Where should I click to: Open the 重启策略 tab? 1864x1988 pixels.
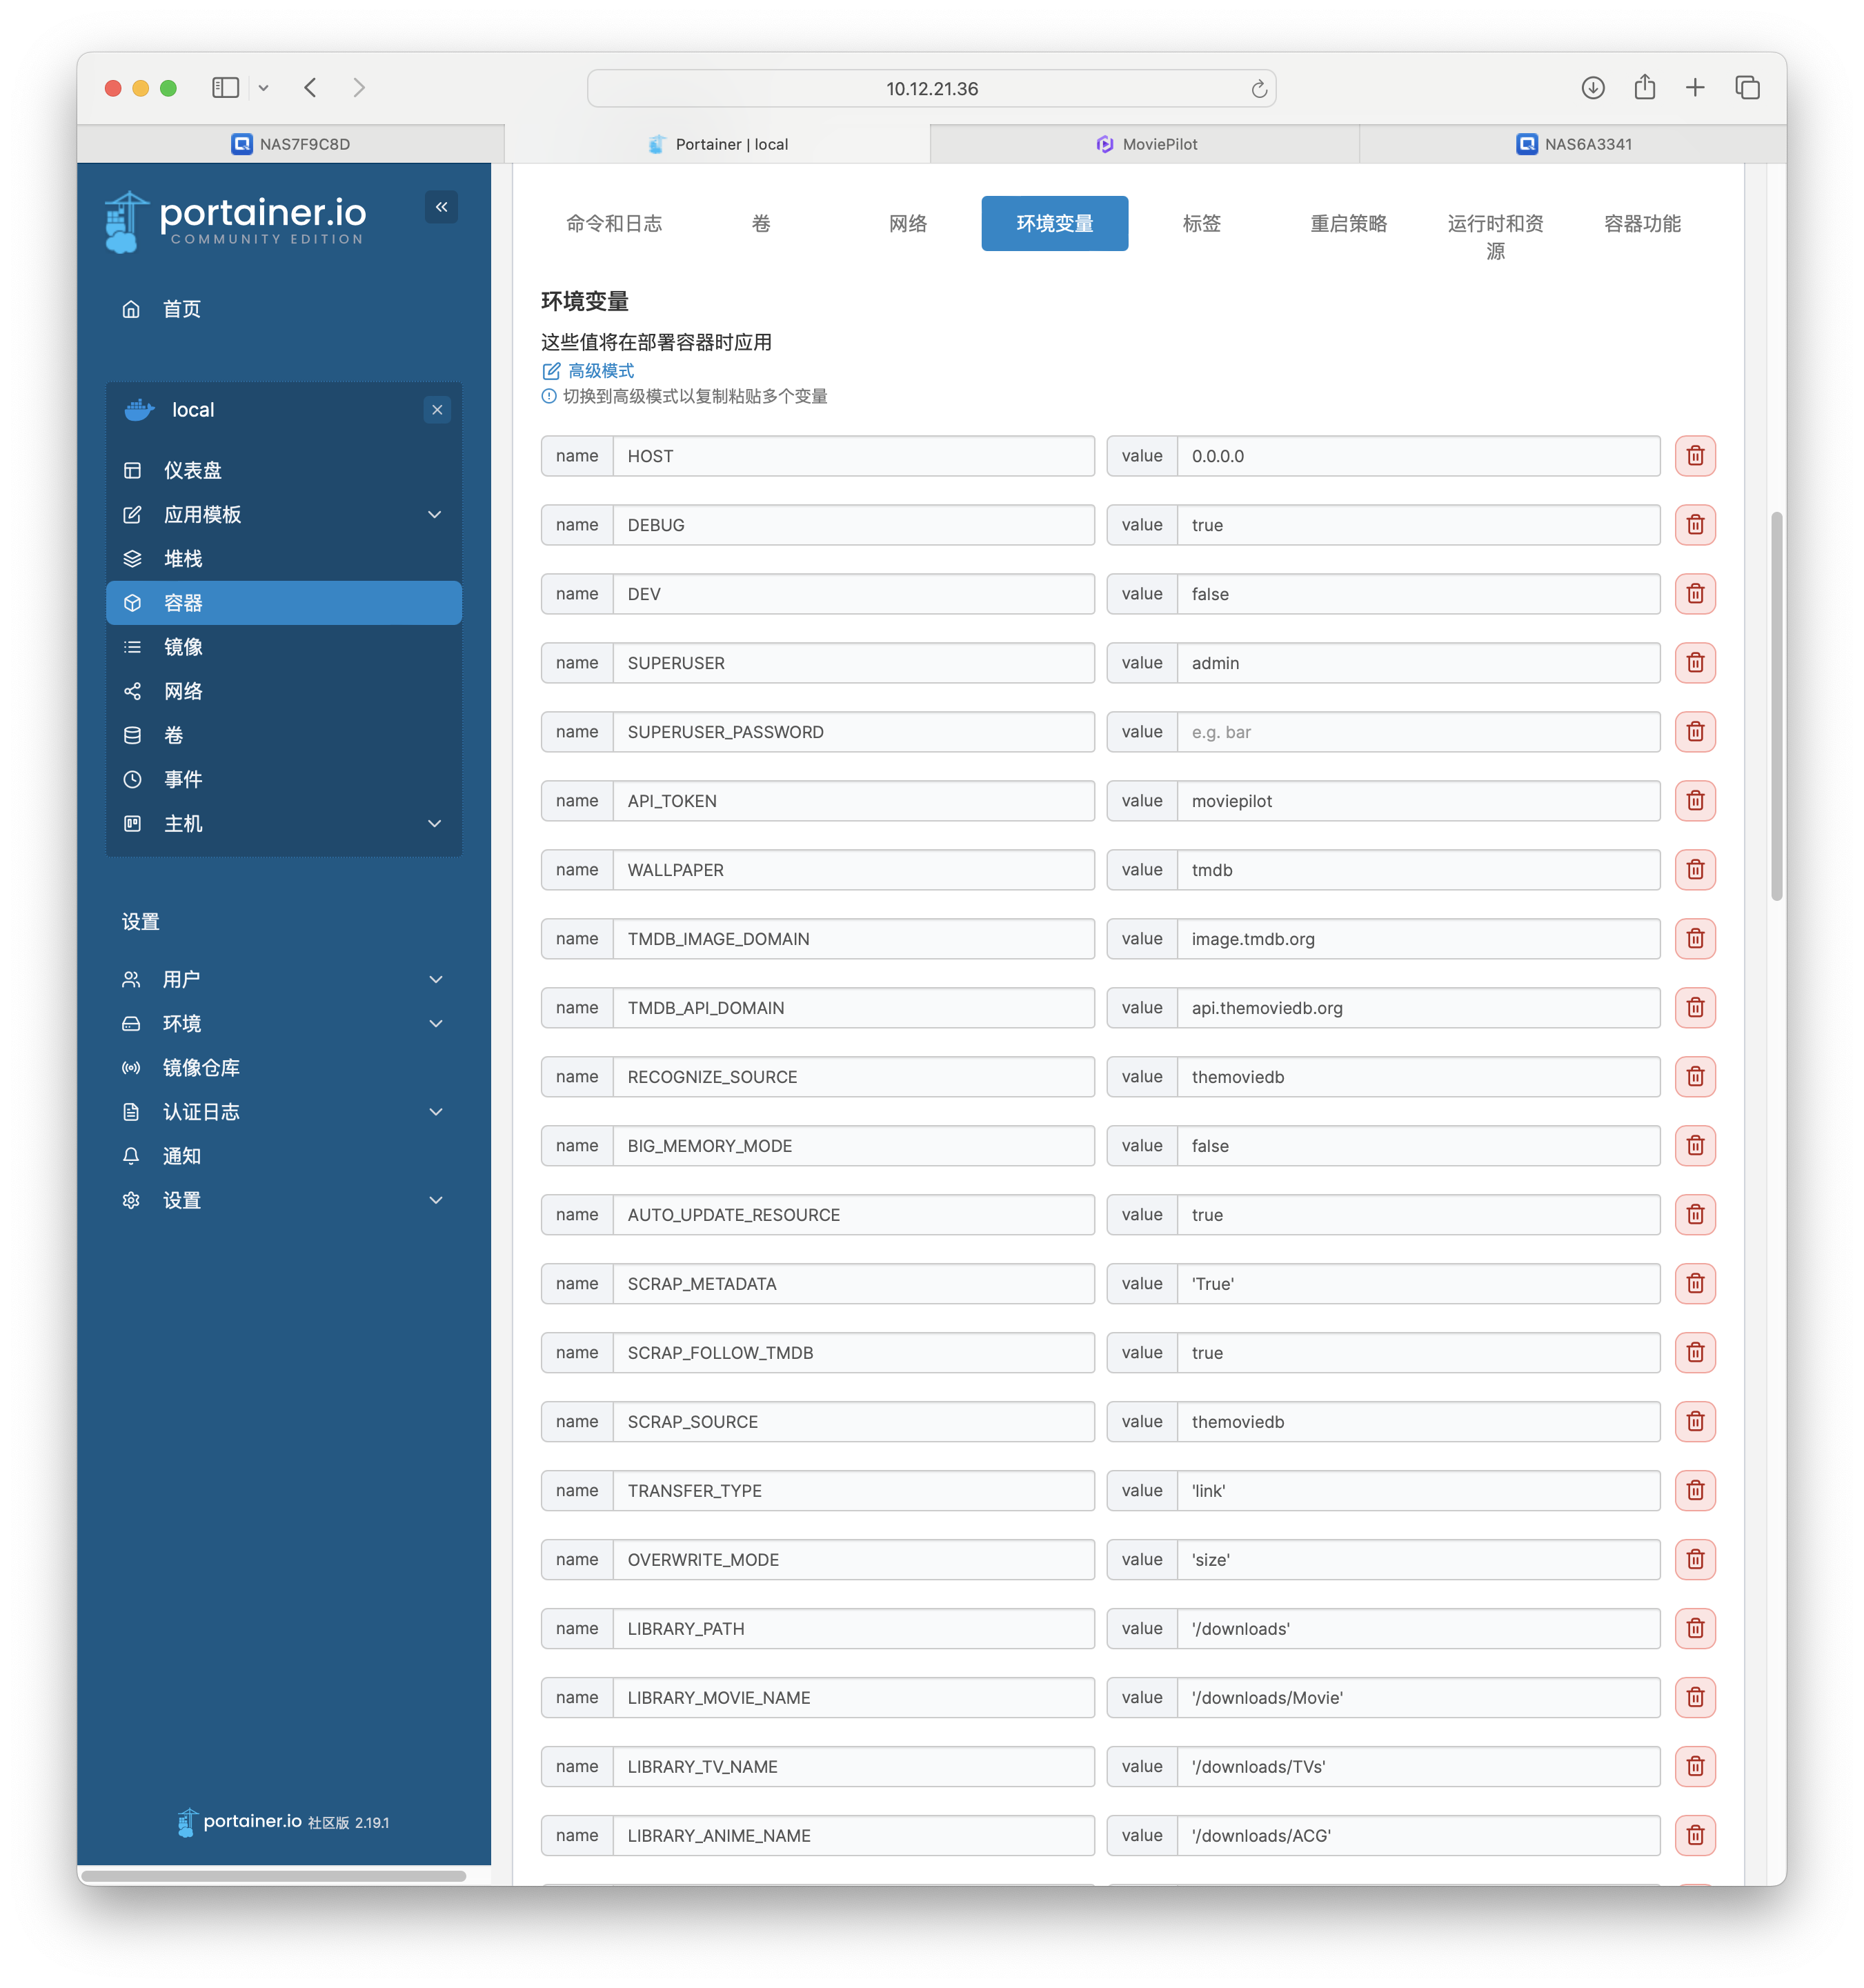(x=1348, y=223)
